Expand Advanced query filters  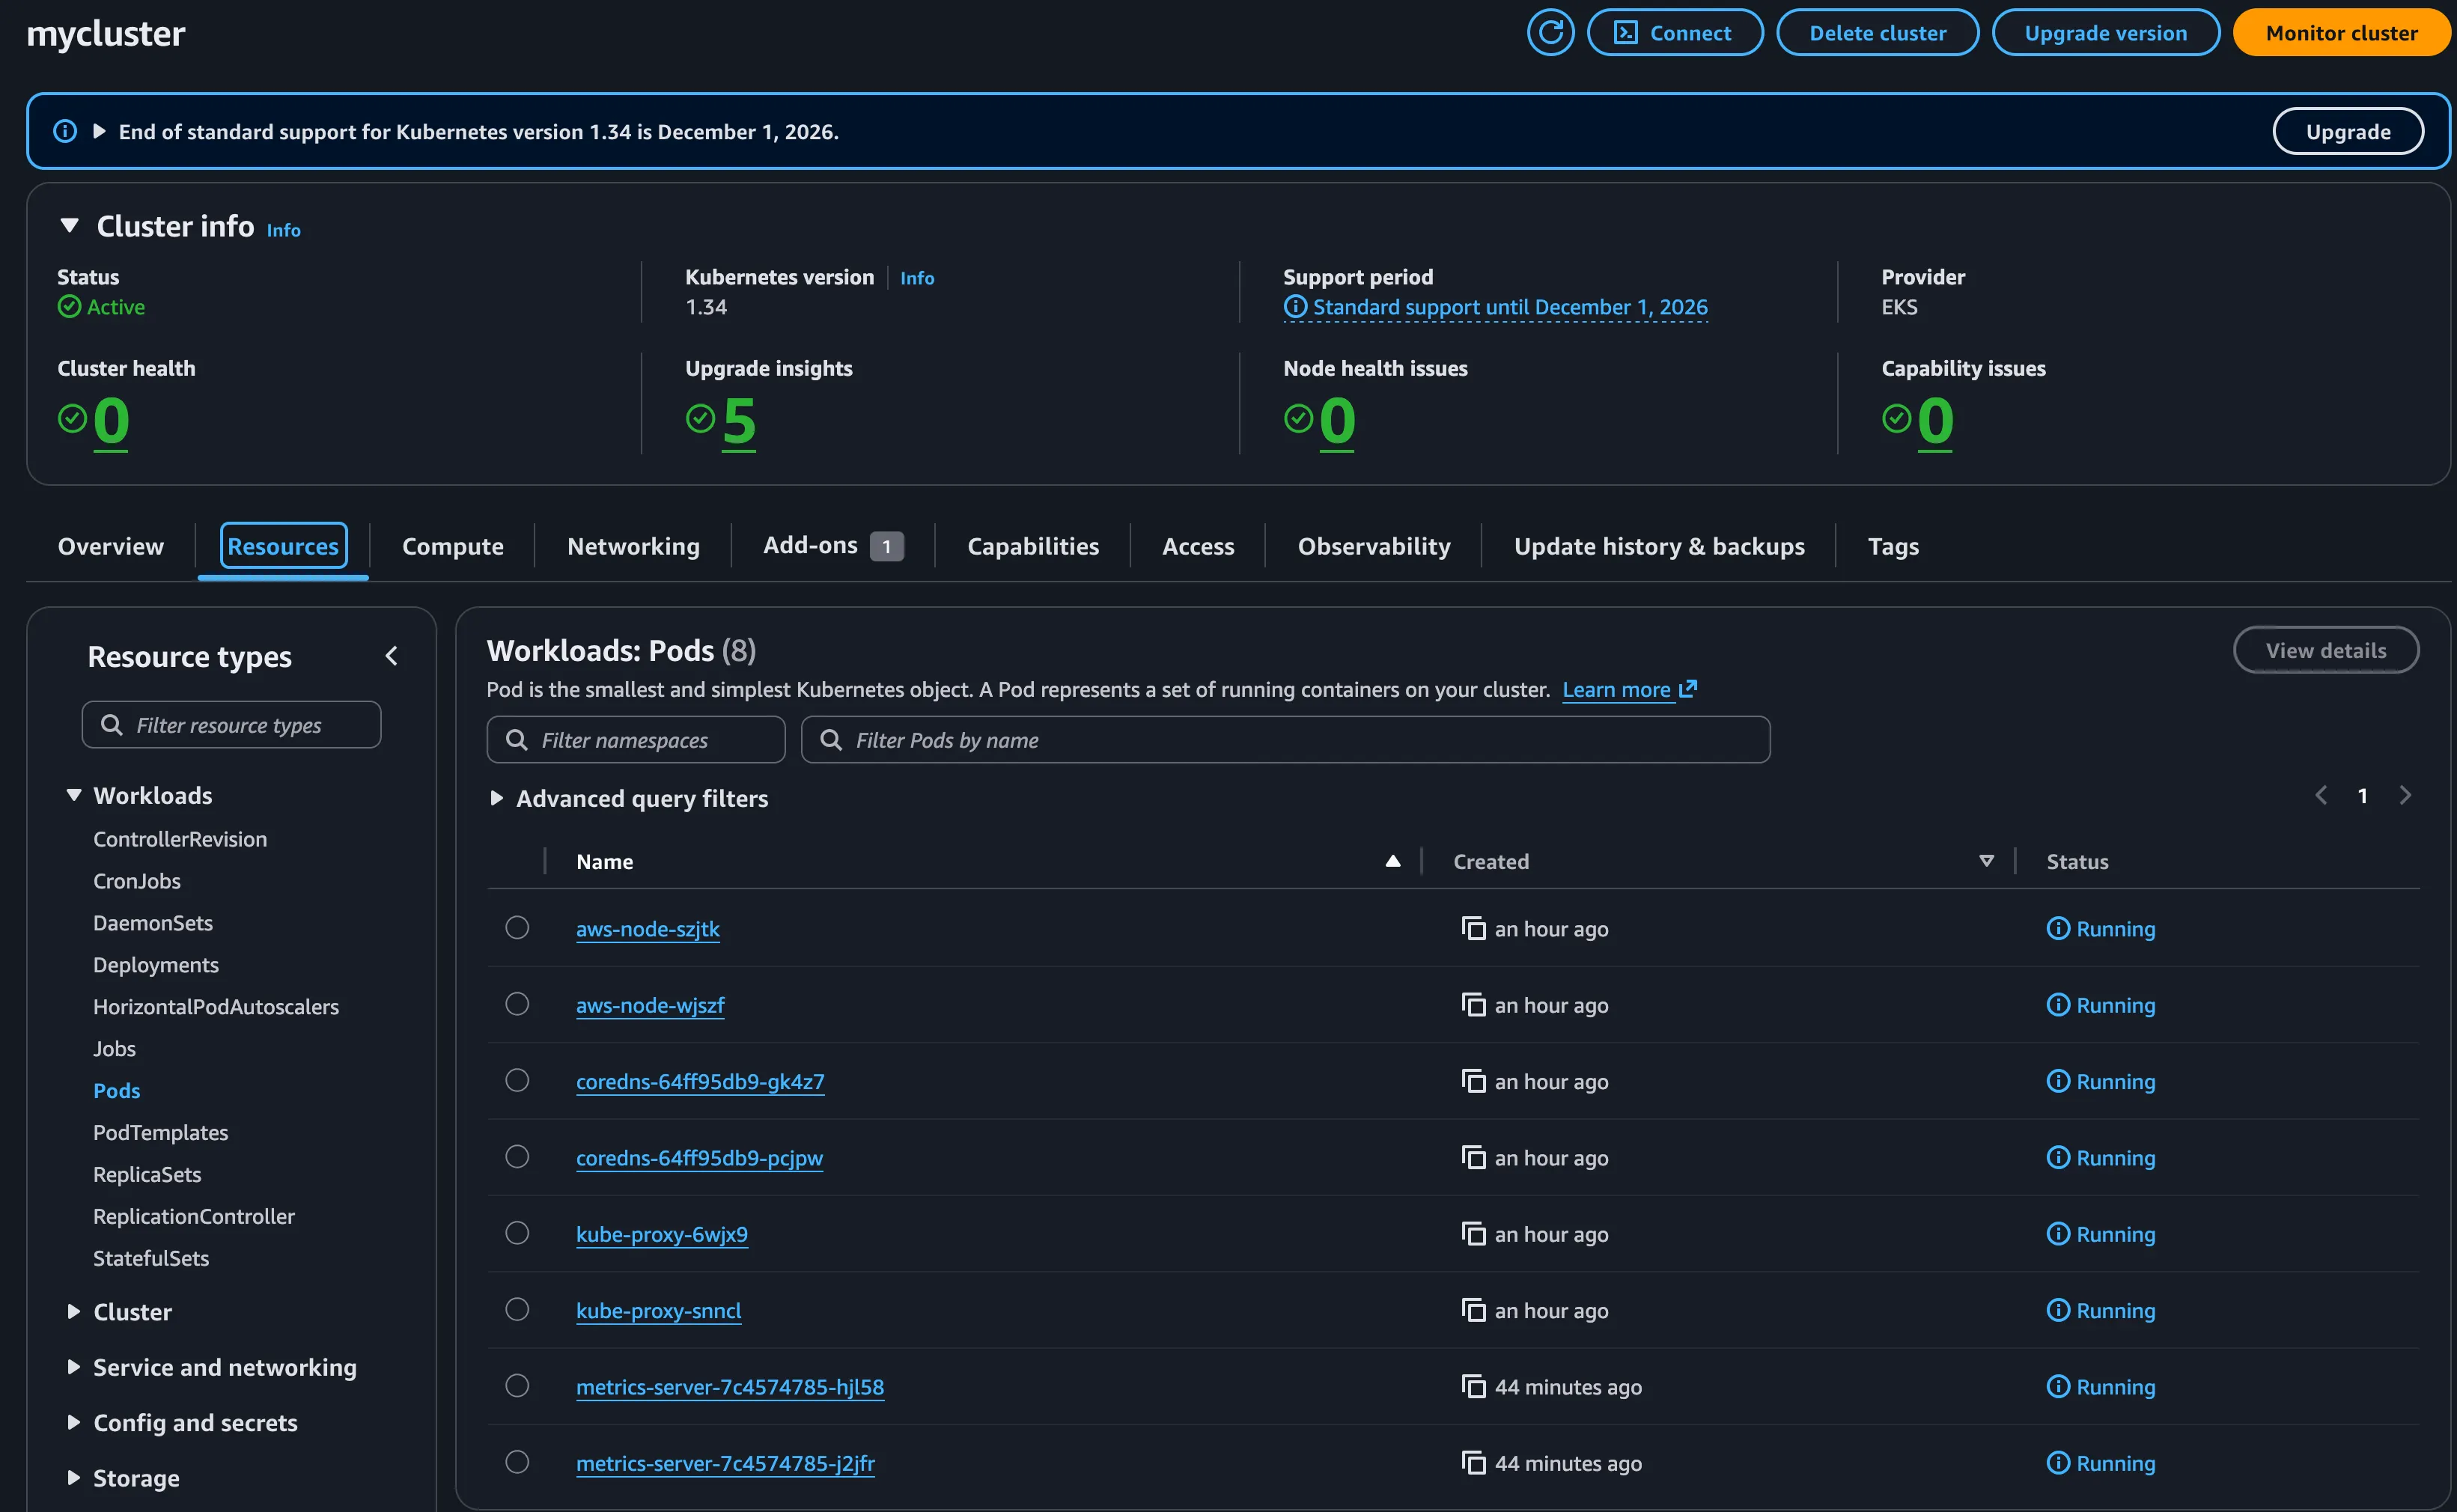coord(496,798)
